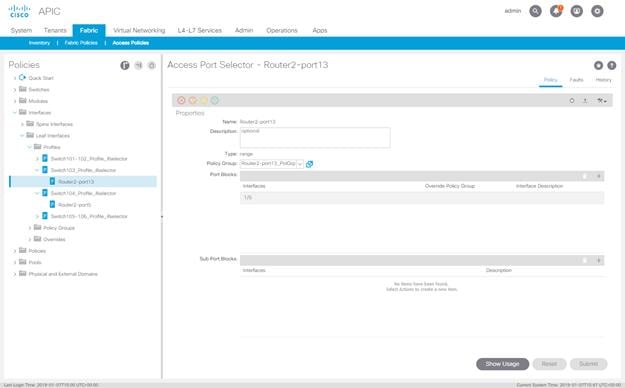Open the Tenants menu tab
Screen dimensions: 625x388
pyautogui.click(x=55, y=30)
